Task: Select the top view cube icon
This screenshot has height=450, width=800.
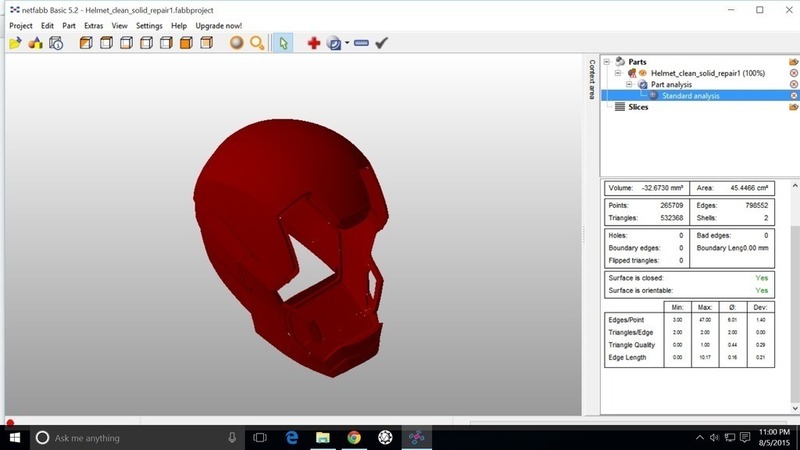Action: point(106,43)
